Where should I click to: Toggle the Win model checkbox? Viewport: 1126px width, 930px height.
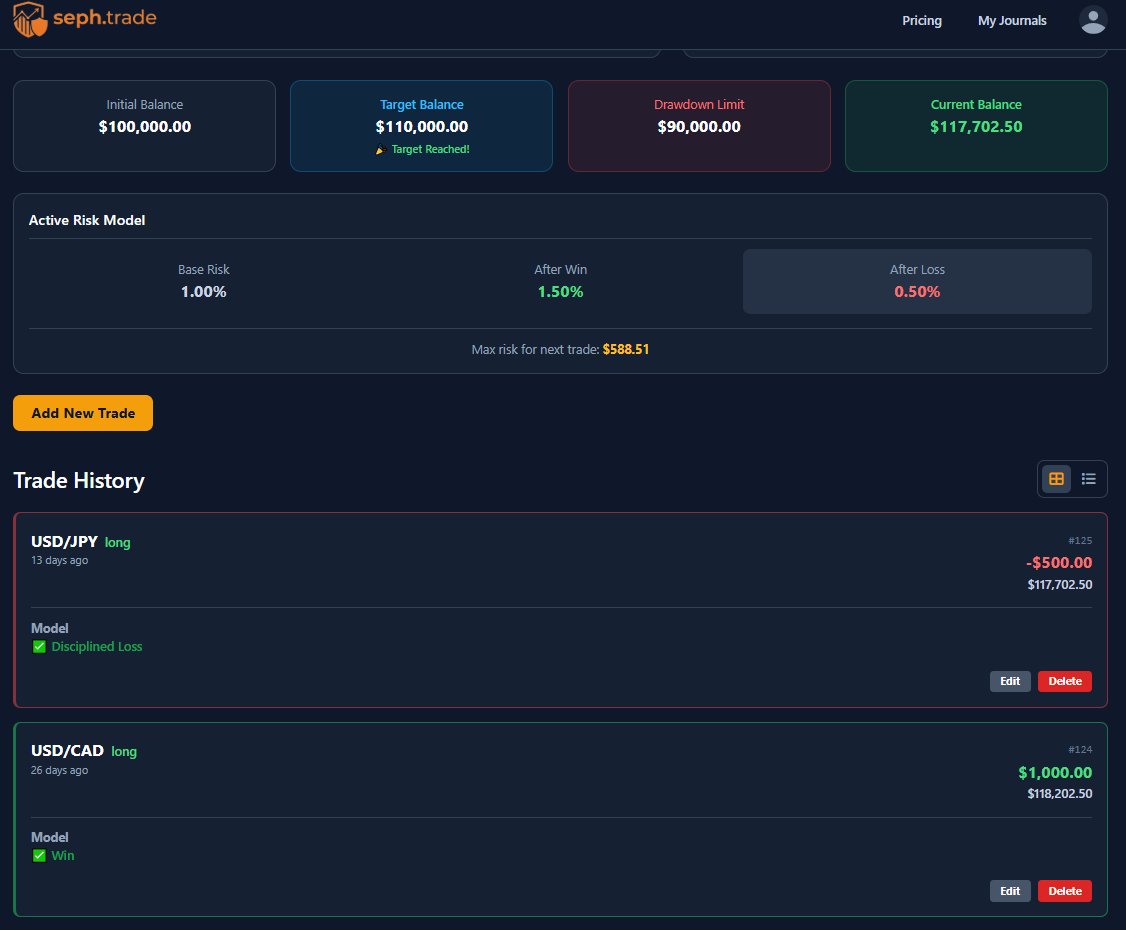click(x=39, y=856)
